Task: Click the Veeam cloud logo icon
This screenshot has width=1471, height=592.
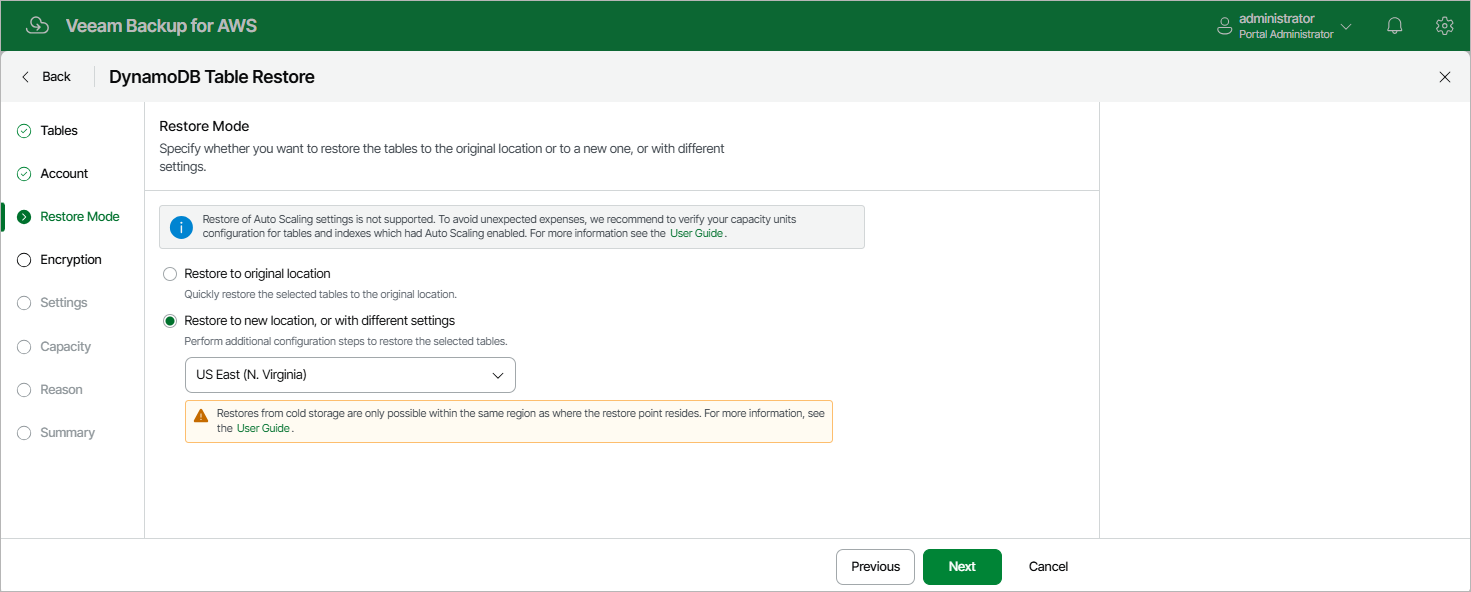Action: click(37, 26)
